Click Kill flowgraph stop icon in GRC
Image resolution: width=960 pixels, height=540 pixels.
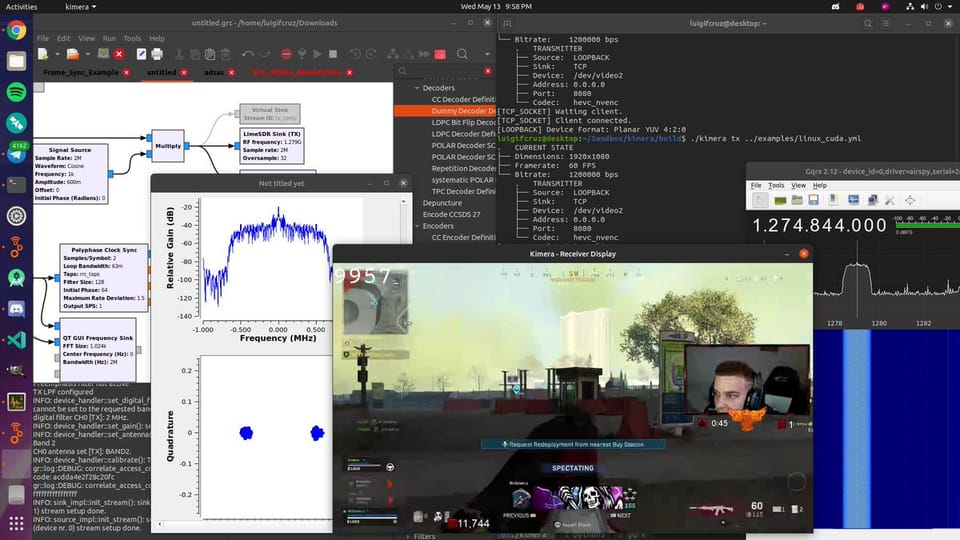332,54
